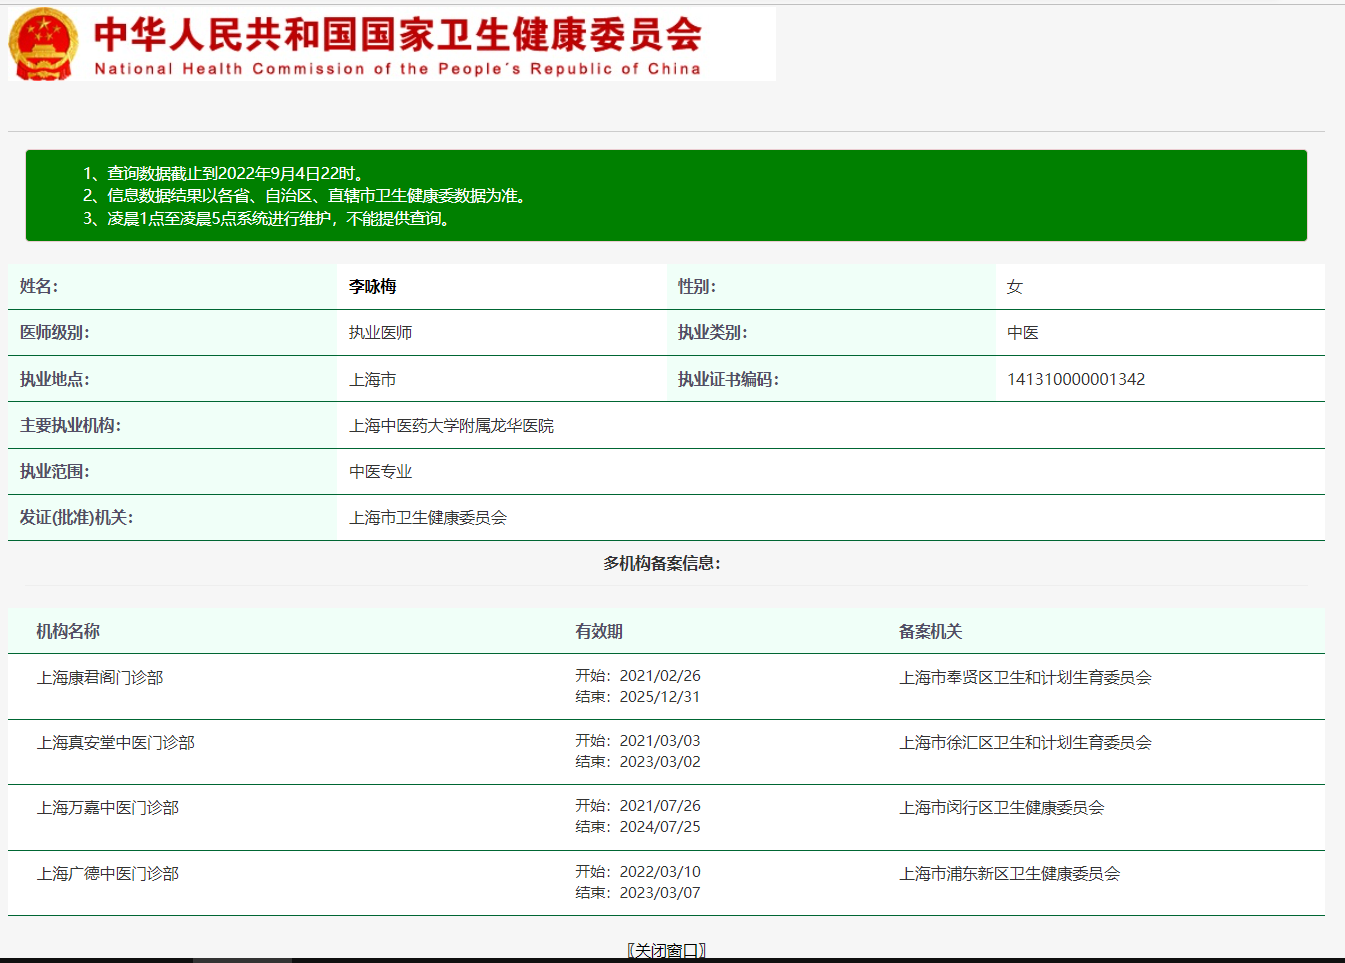
Task: Click start date 2022/03/10
Action: pyautogui.click(x=660, y=872)
